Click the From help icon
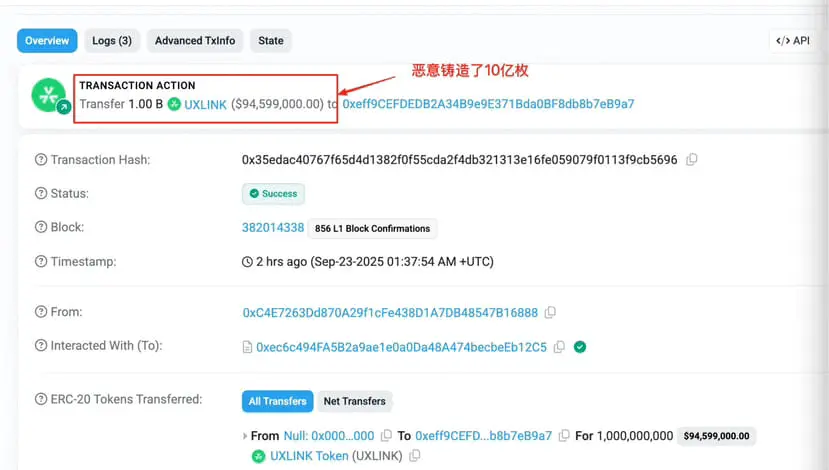Screen dimensions: 829x470 (x=41, y=312)
